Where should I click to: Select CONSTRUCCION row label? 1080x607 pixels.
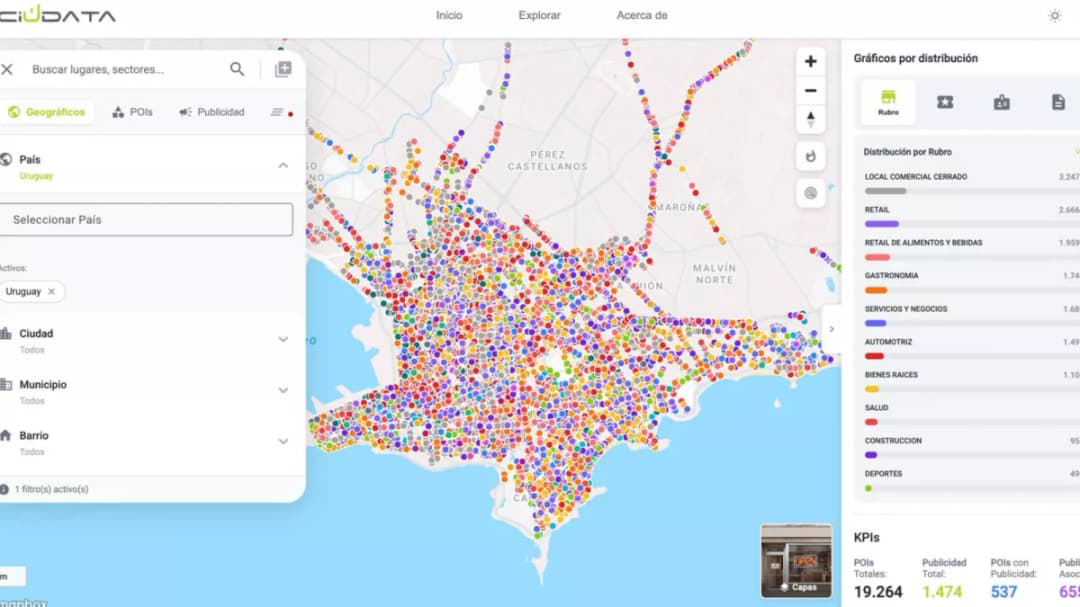click(893, 441)
